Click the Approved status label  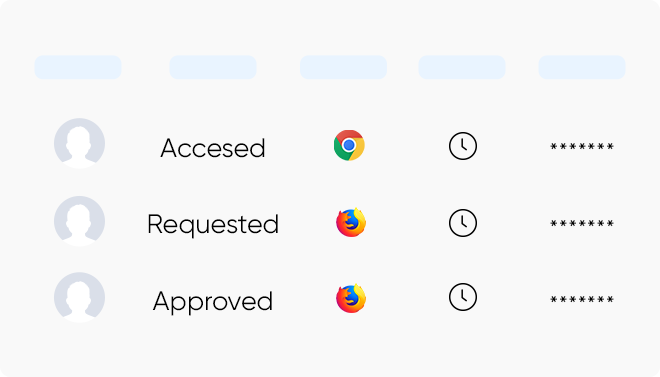point(213,302)
